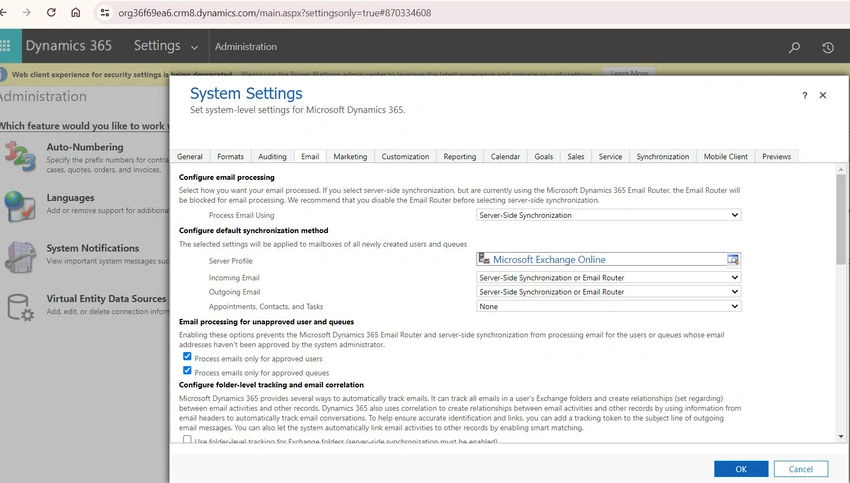
Task: Select the Email tab
Action: click(x=310, y=157)
